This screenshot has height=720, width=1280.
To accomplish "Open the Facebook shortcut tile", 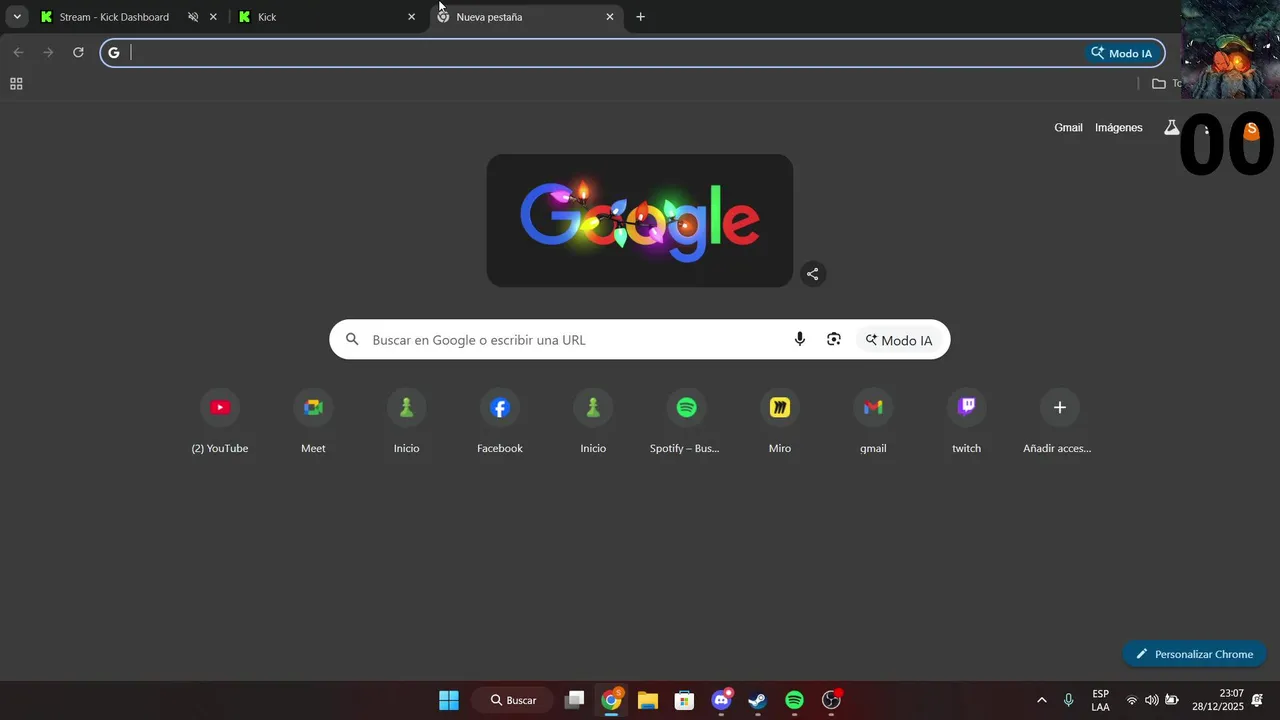I will tap(500, 421).
